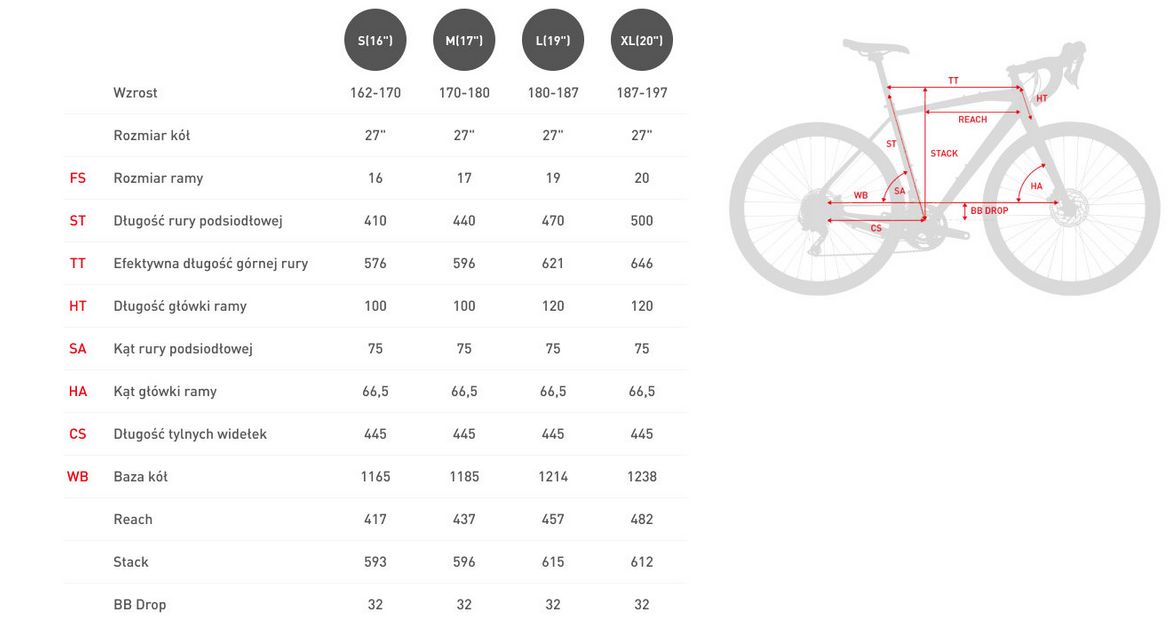Click the REACH label on bike diagram

(x=973, y=120)
